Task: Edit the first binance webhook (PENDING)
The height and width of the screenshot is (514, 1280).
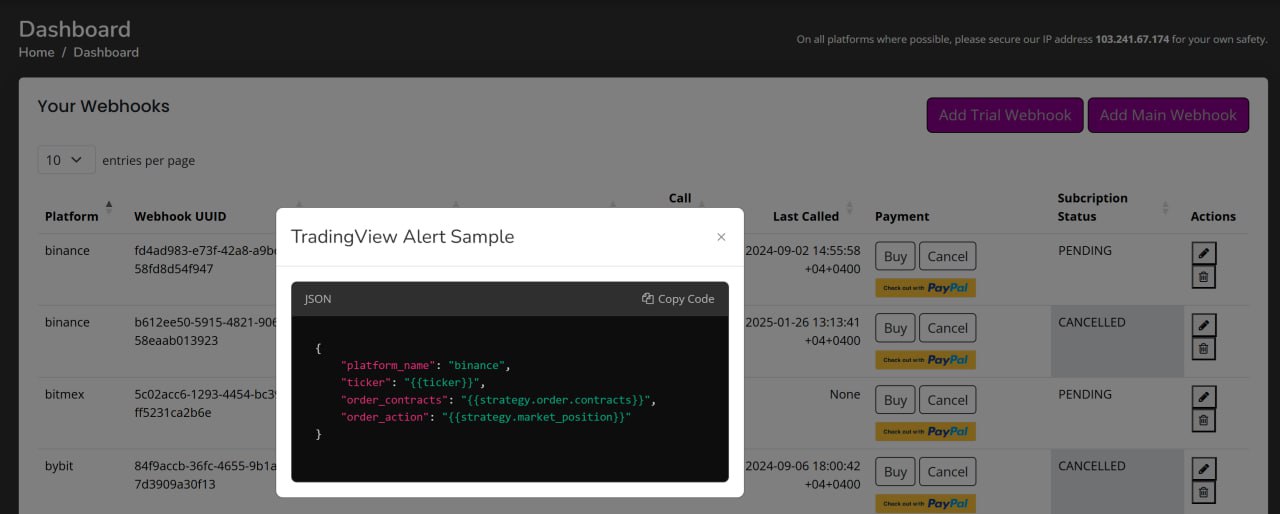Action: pos(1204,253)
